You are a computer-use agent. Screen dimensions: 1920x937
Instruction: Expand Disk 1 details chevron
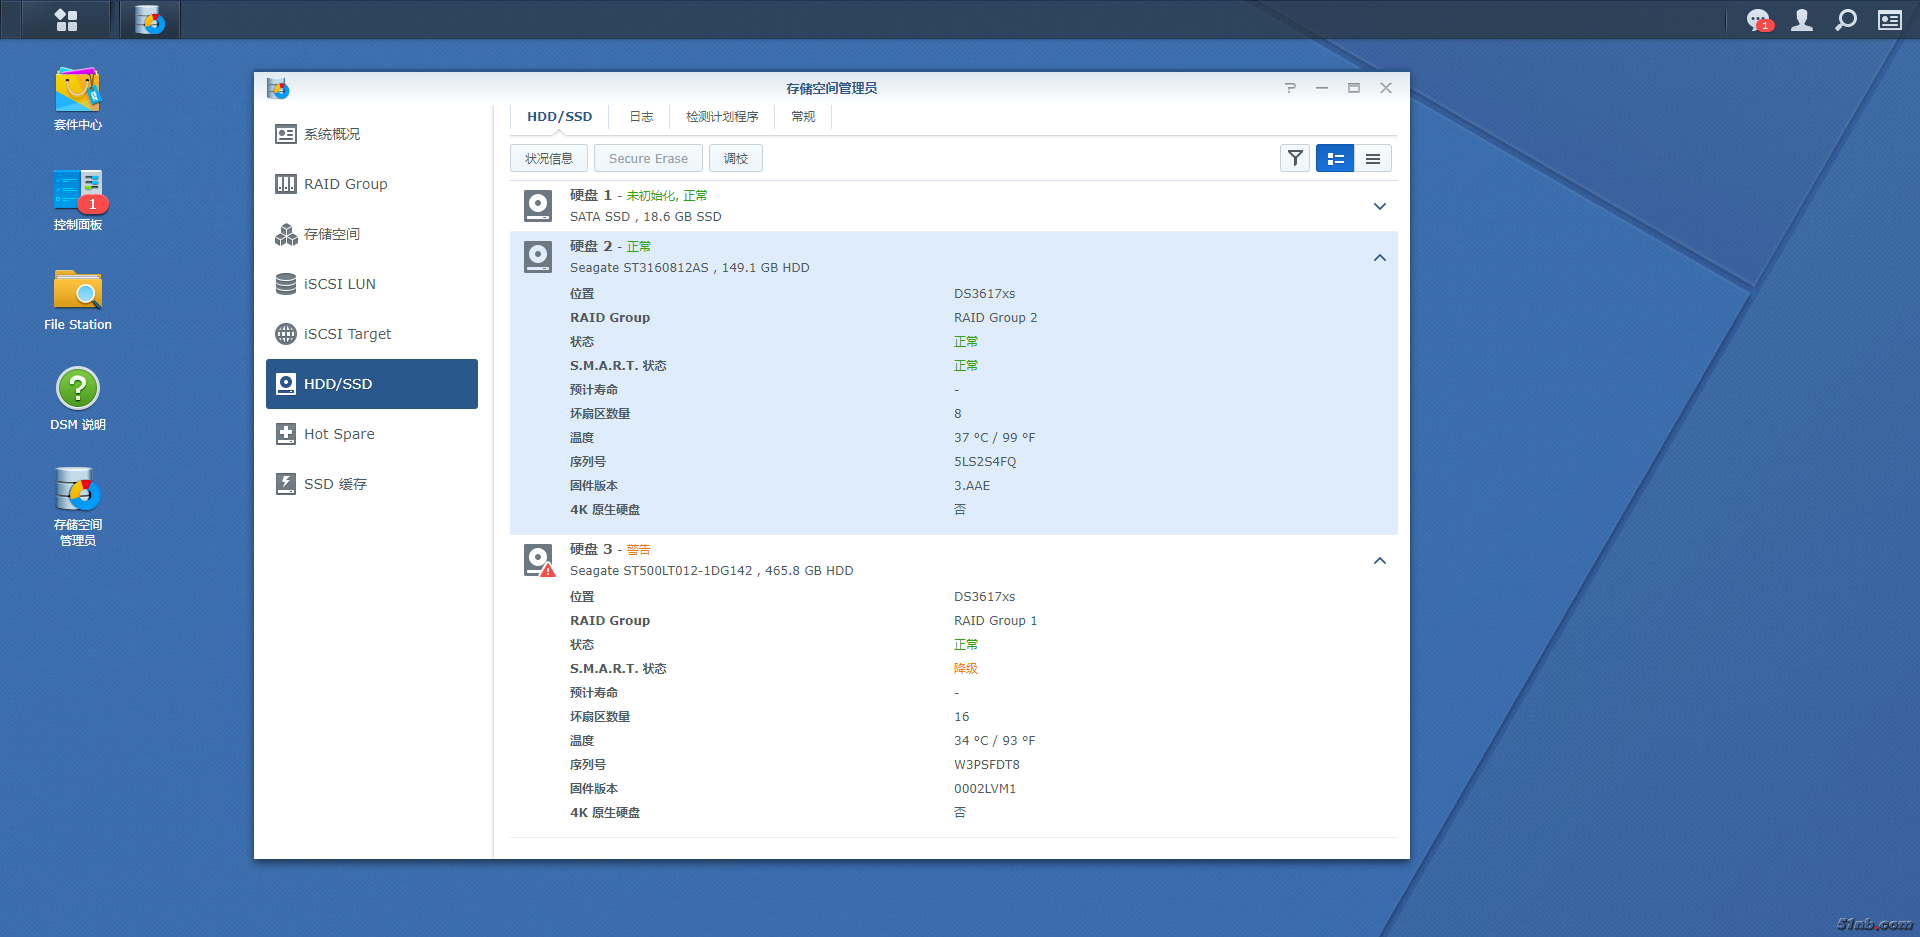tap(1380, 206)
